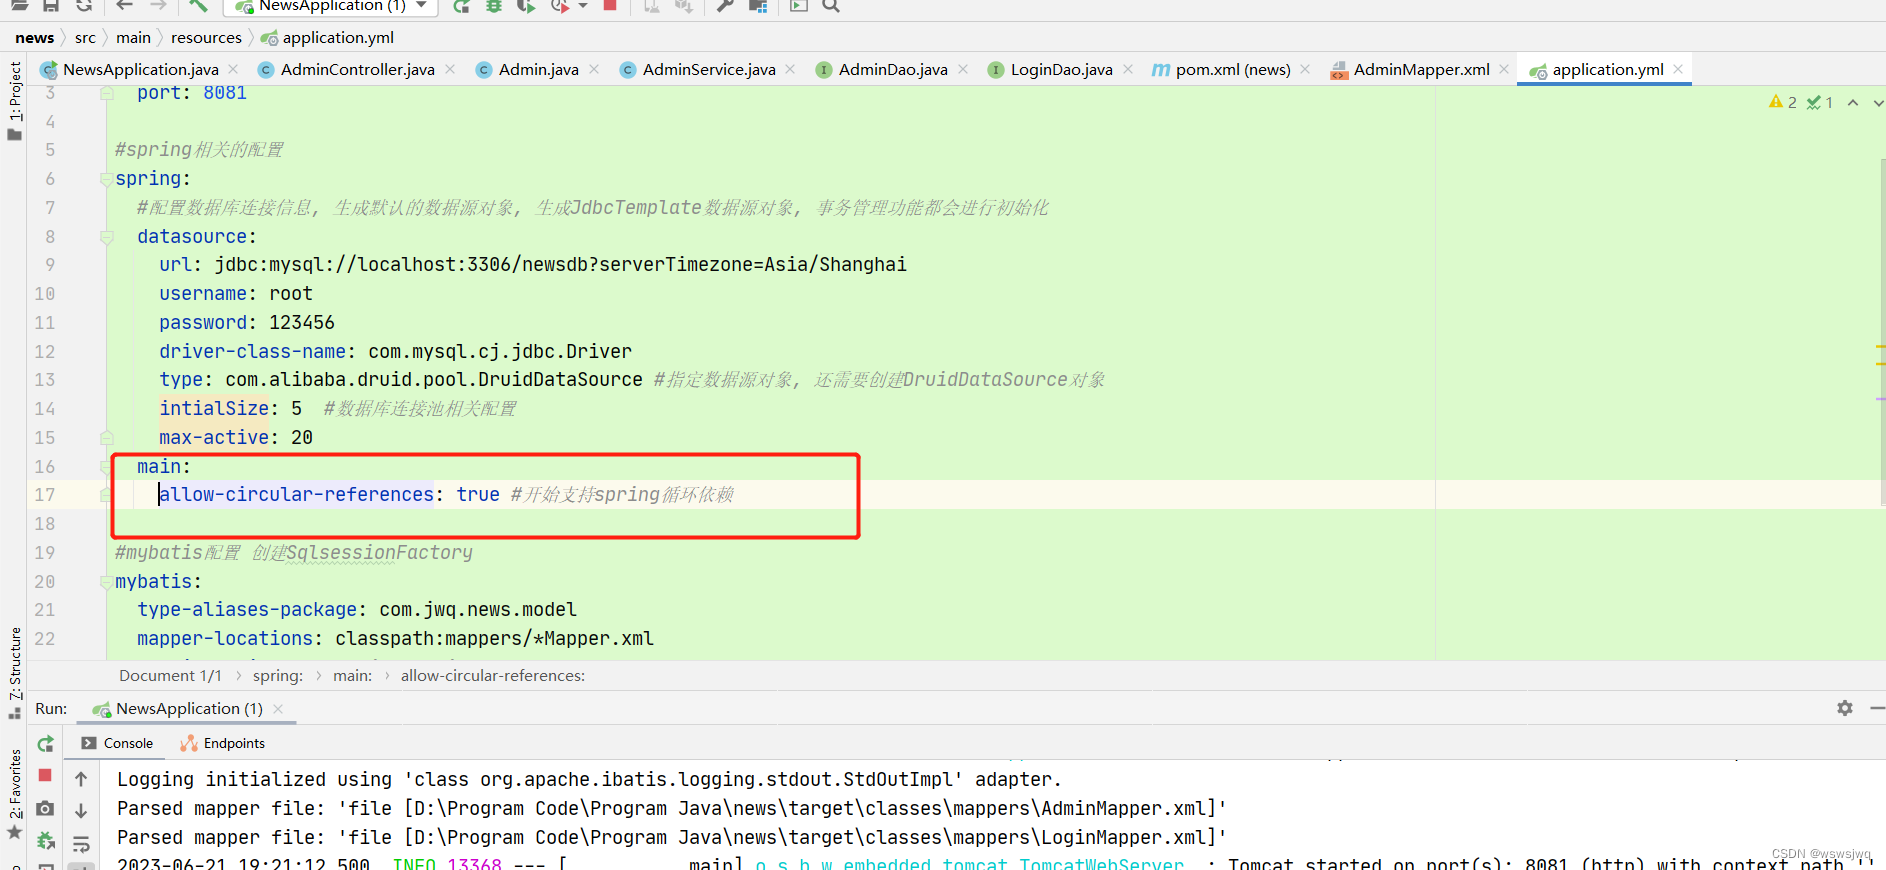This screenshot has height=870, width=1886.
Task: Switch to the Endpoints tab
Action: pyautogui.click(x=222, y=743)
